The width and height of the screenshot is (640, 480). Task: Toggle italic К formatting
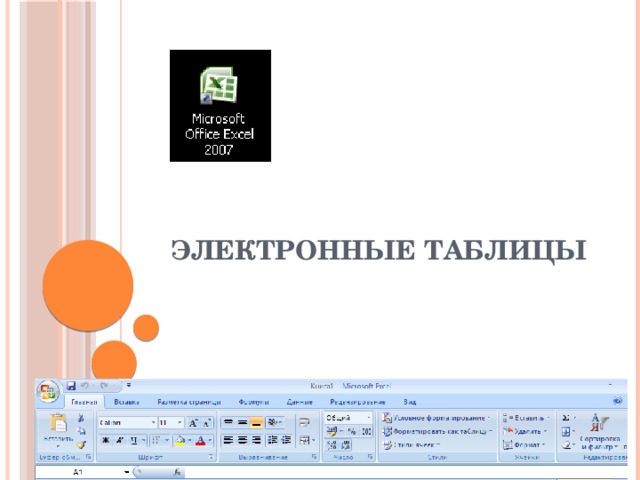120,440
